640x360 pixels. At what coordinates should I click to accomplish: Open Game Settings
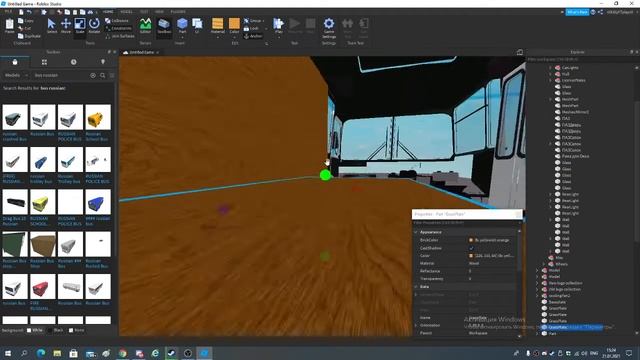(x=329, y=28)
